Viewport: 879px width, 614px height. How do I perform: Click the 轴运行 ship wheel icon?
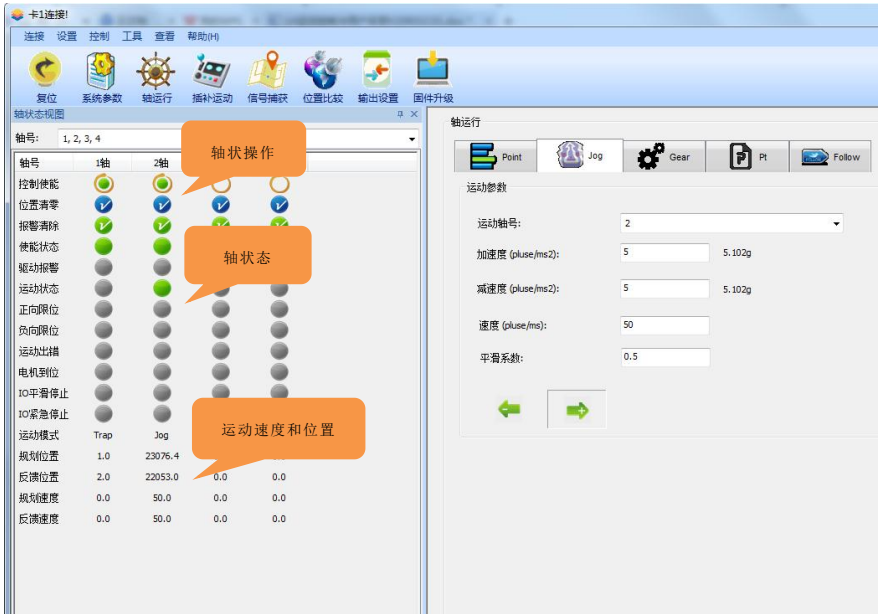pos(156,70)
